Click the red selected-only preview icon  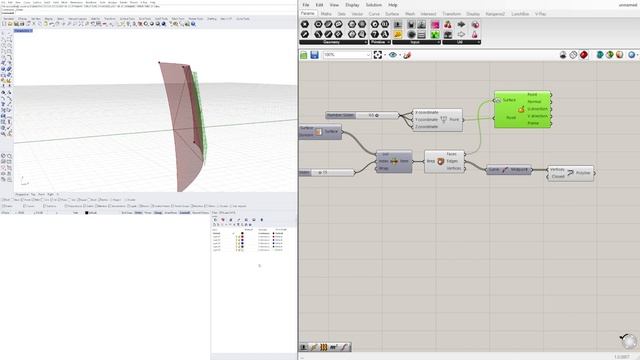coord(584,55)
